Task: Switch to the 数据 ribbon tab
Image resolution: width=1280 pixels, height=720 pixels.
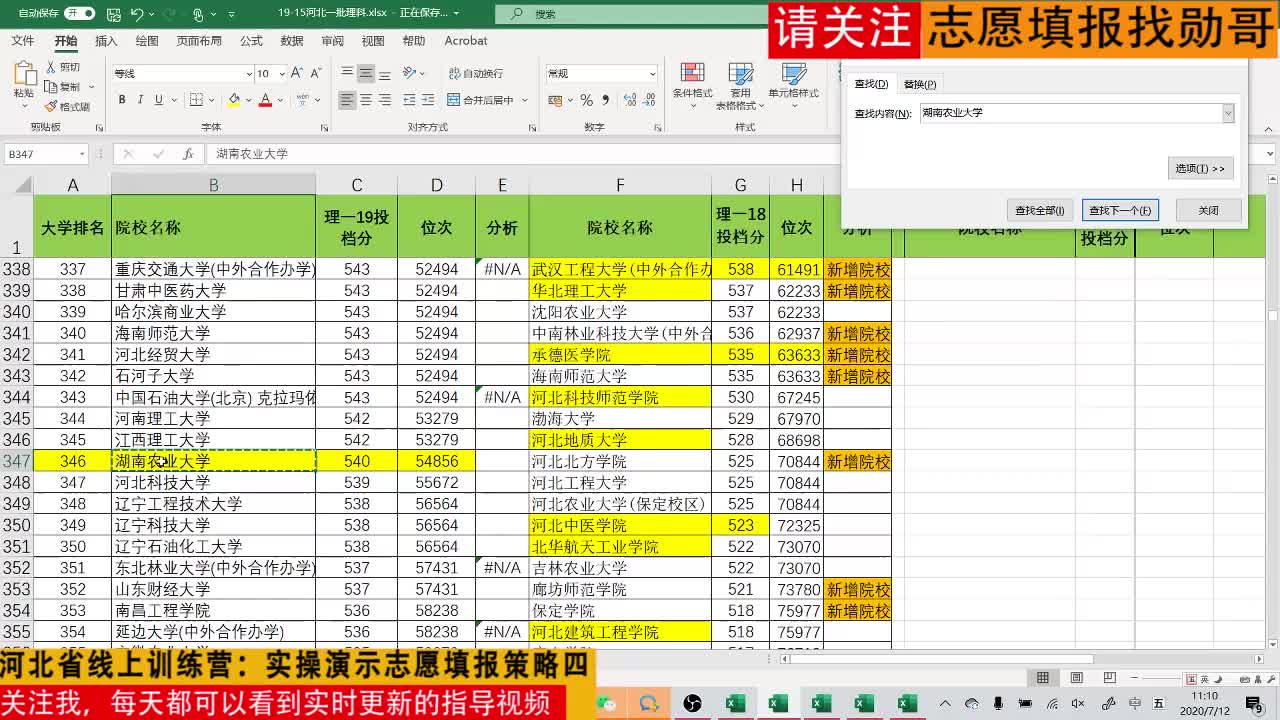Action: (292, 41)
